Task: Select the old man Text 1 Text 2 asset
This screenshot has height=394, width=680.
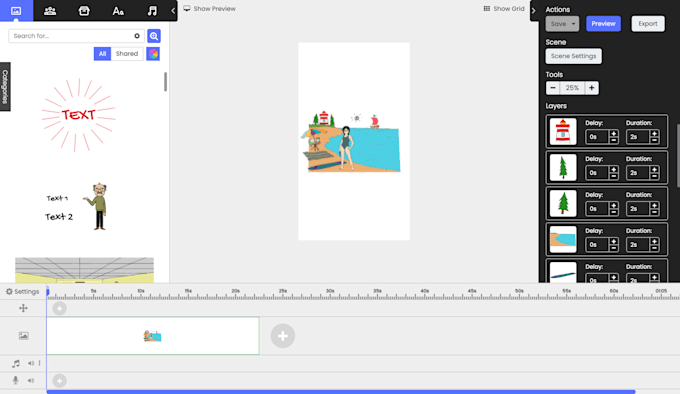Action: coord(76,207)
